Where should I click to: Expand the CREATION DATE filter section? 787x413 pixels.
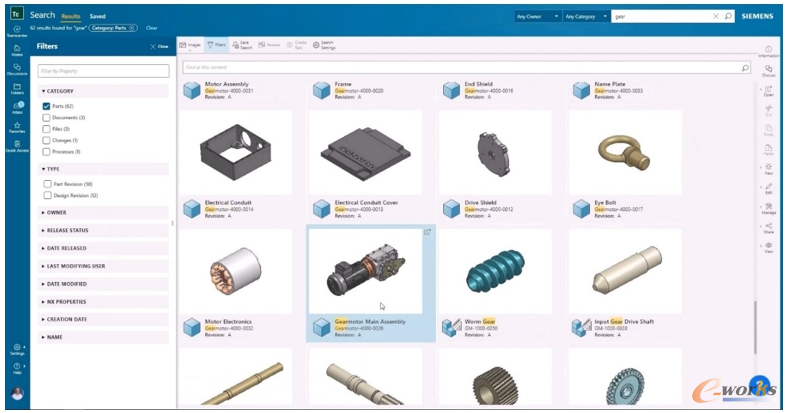[103, 320]
